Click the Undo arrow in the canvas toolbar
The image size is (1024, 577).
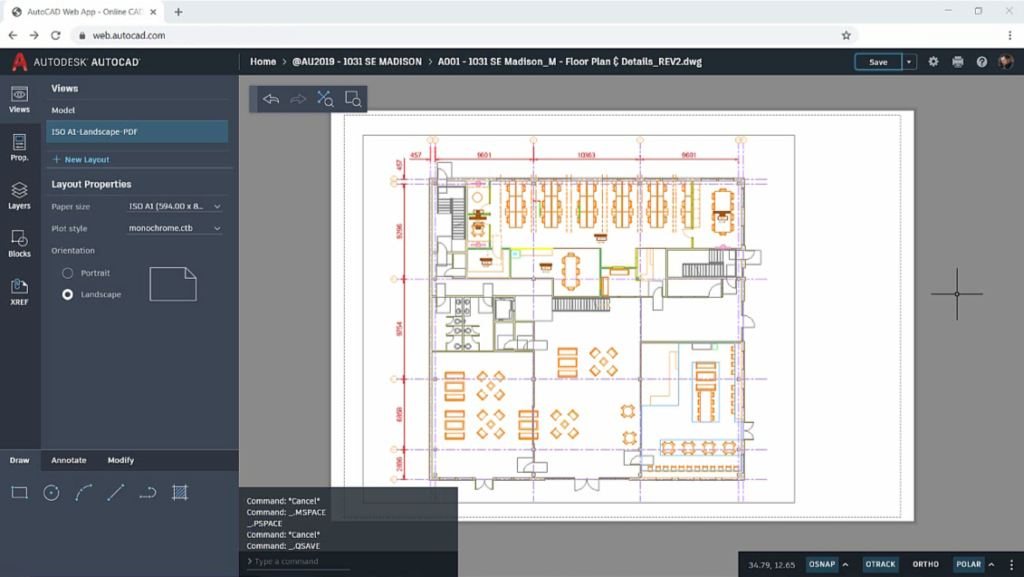tap(269, 98)
